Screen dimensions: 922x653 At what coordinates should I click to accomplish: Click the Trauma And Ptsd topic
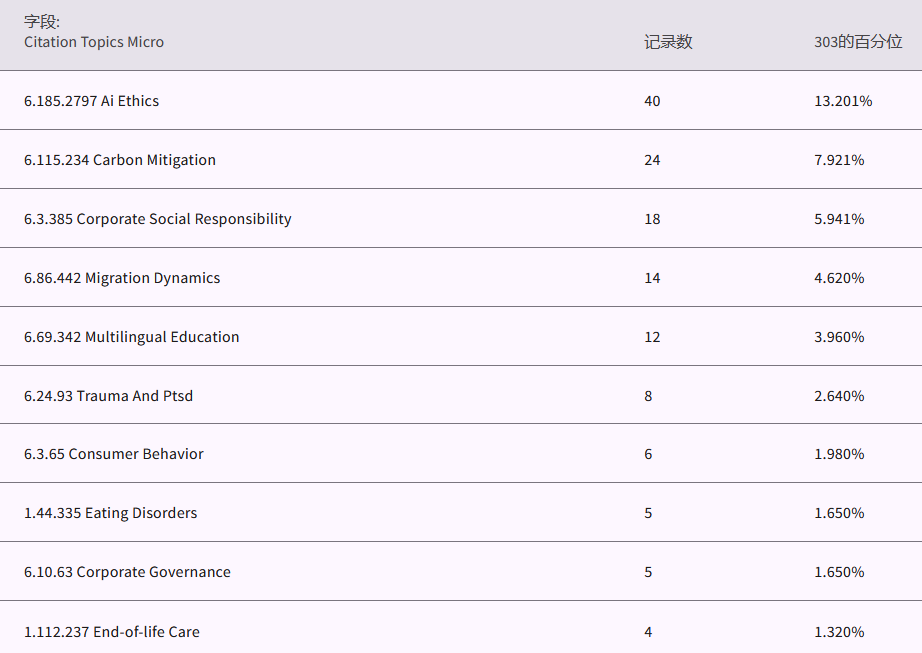click(109, 396)
